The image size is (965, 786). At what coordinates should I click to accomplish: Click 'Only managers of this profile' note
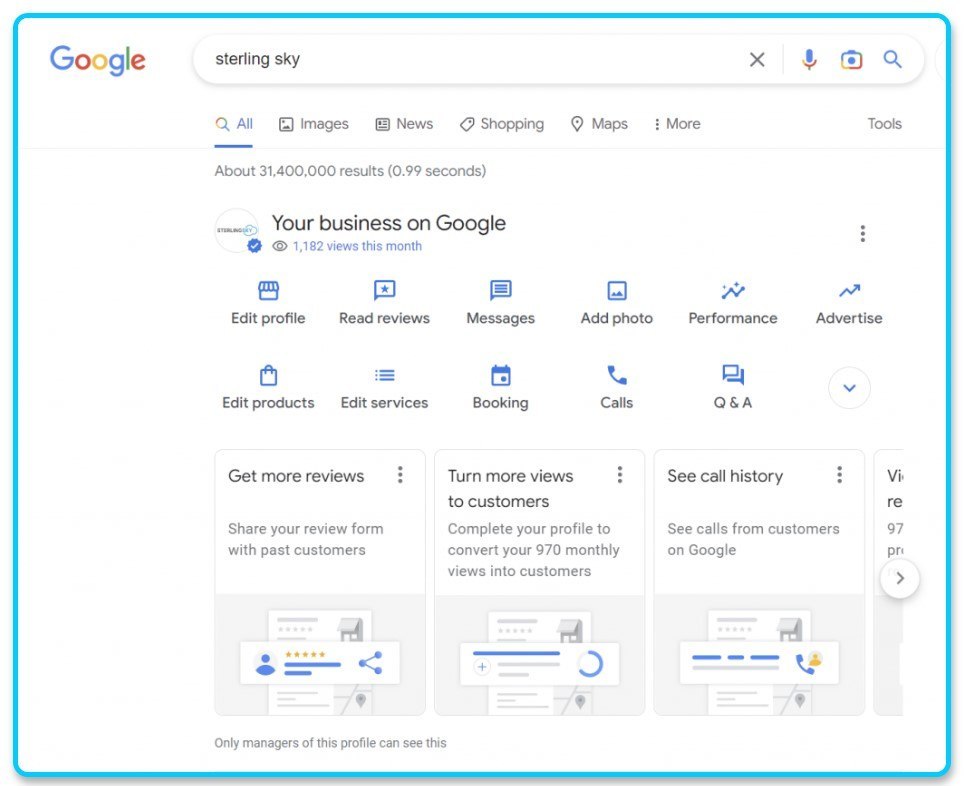(330, 743)
